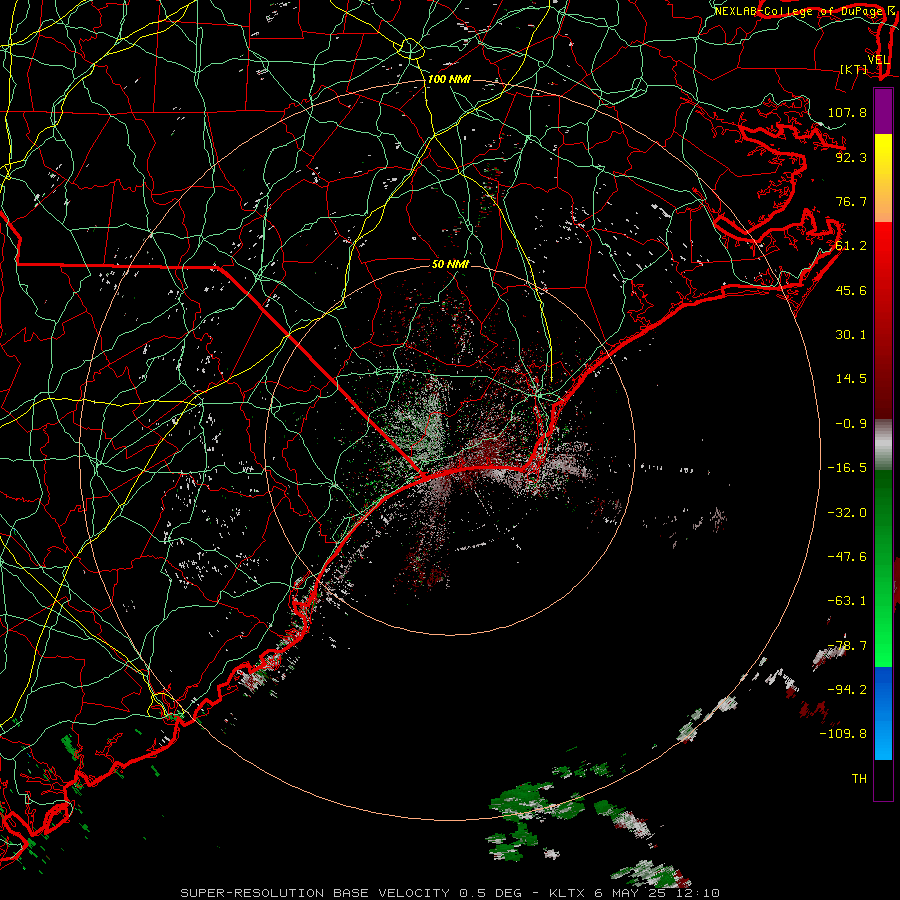This screenshot has width=900, height=900.
Task: Click the -78.7 legend value
Action: pos(847,646)
